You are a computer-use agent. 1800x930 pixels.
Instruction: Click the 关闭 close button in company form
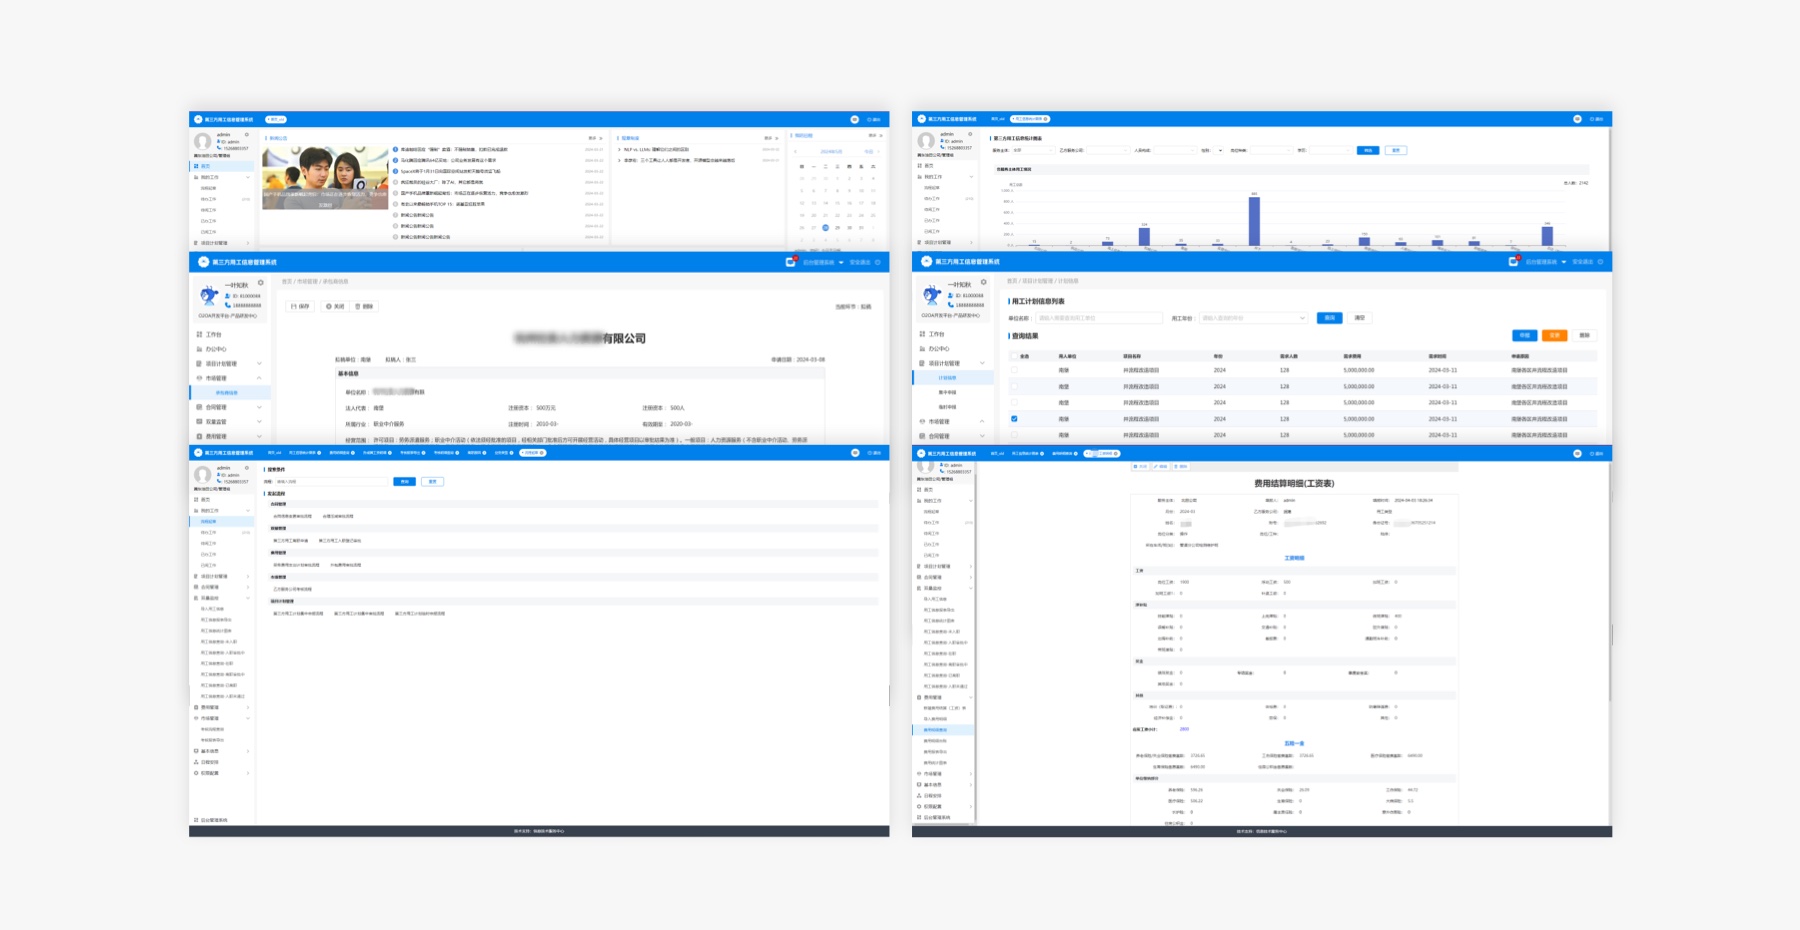pos(335,306)
